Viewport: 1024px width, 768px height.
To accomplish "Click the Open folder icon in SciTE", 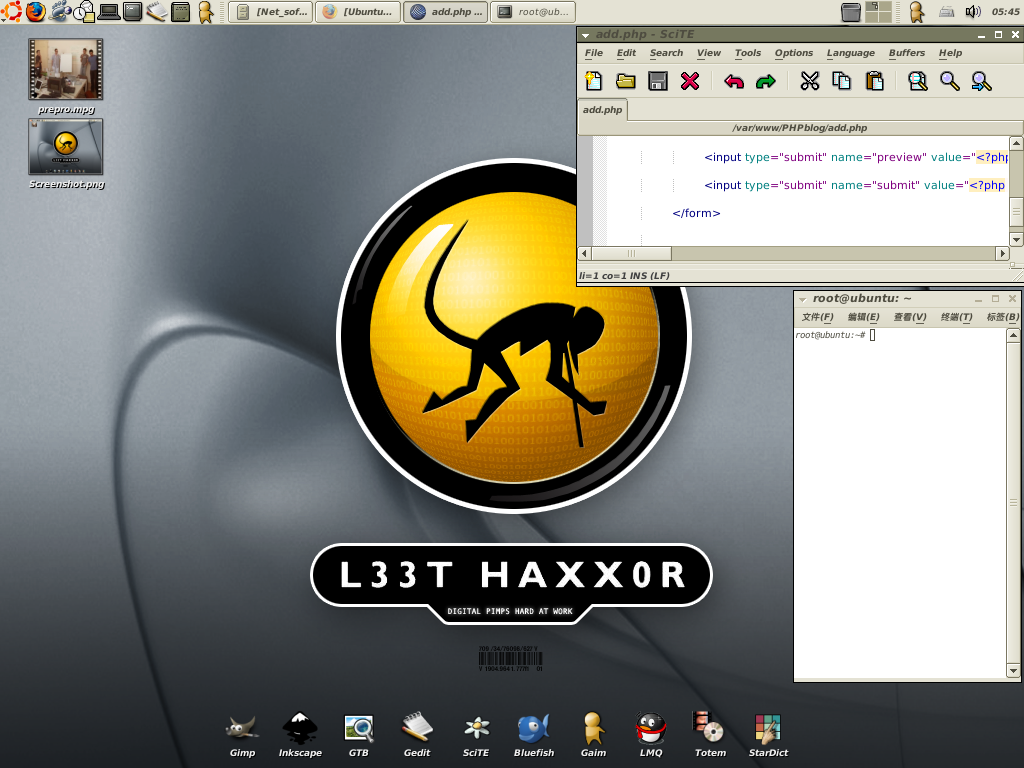I will point(626,81).
